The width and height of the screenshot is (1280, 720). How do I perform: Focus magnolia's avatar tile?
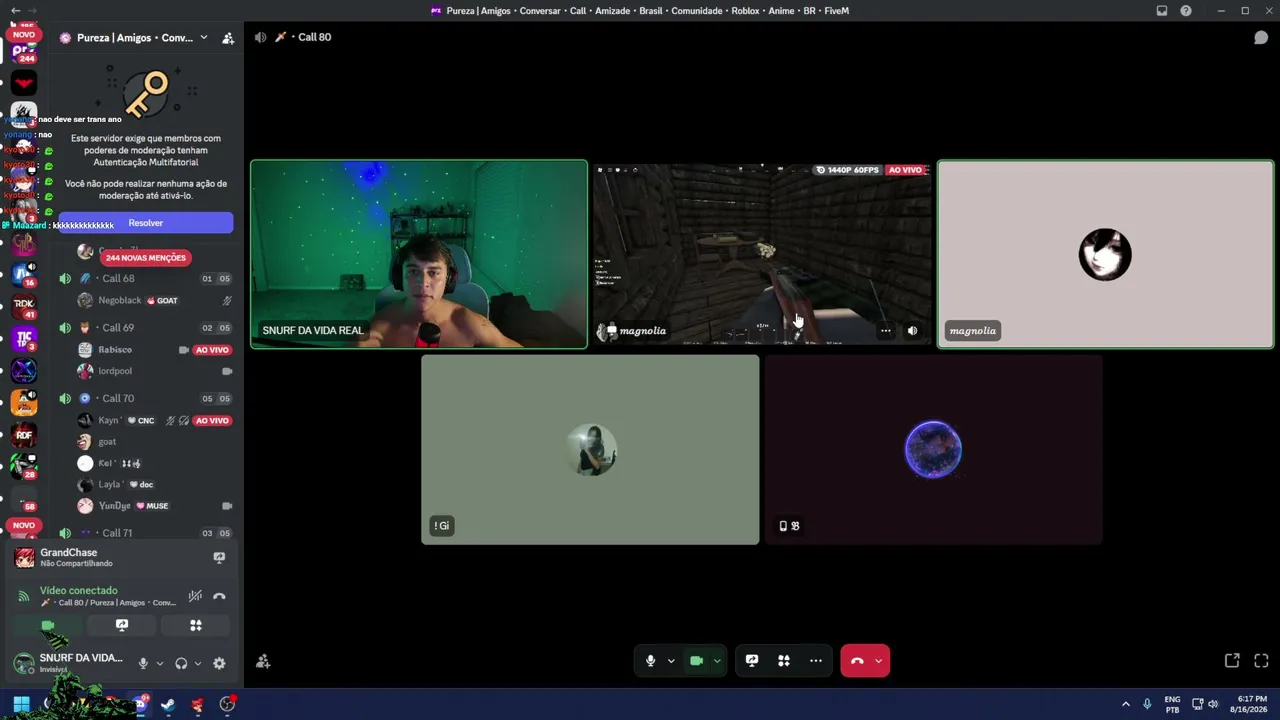click(x=1105, y=254)
